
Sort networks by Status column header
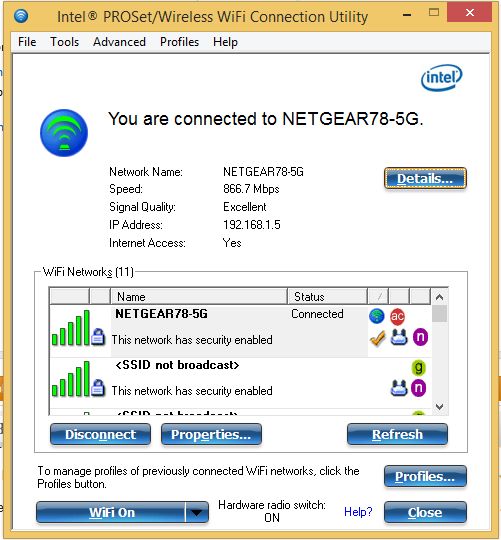pyautogui.click(x=327, y=297)
